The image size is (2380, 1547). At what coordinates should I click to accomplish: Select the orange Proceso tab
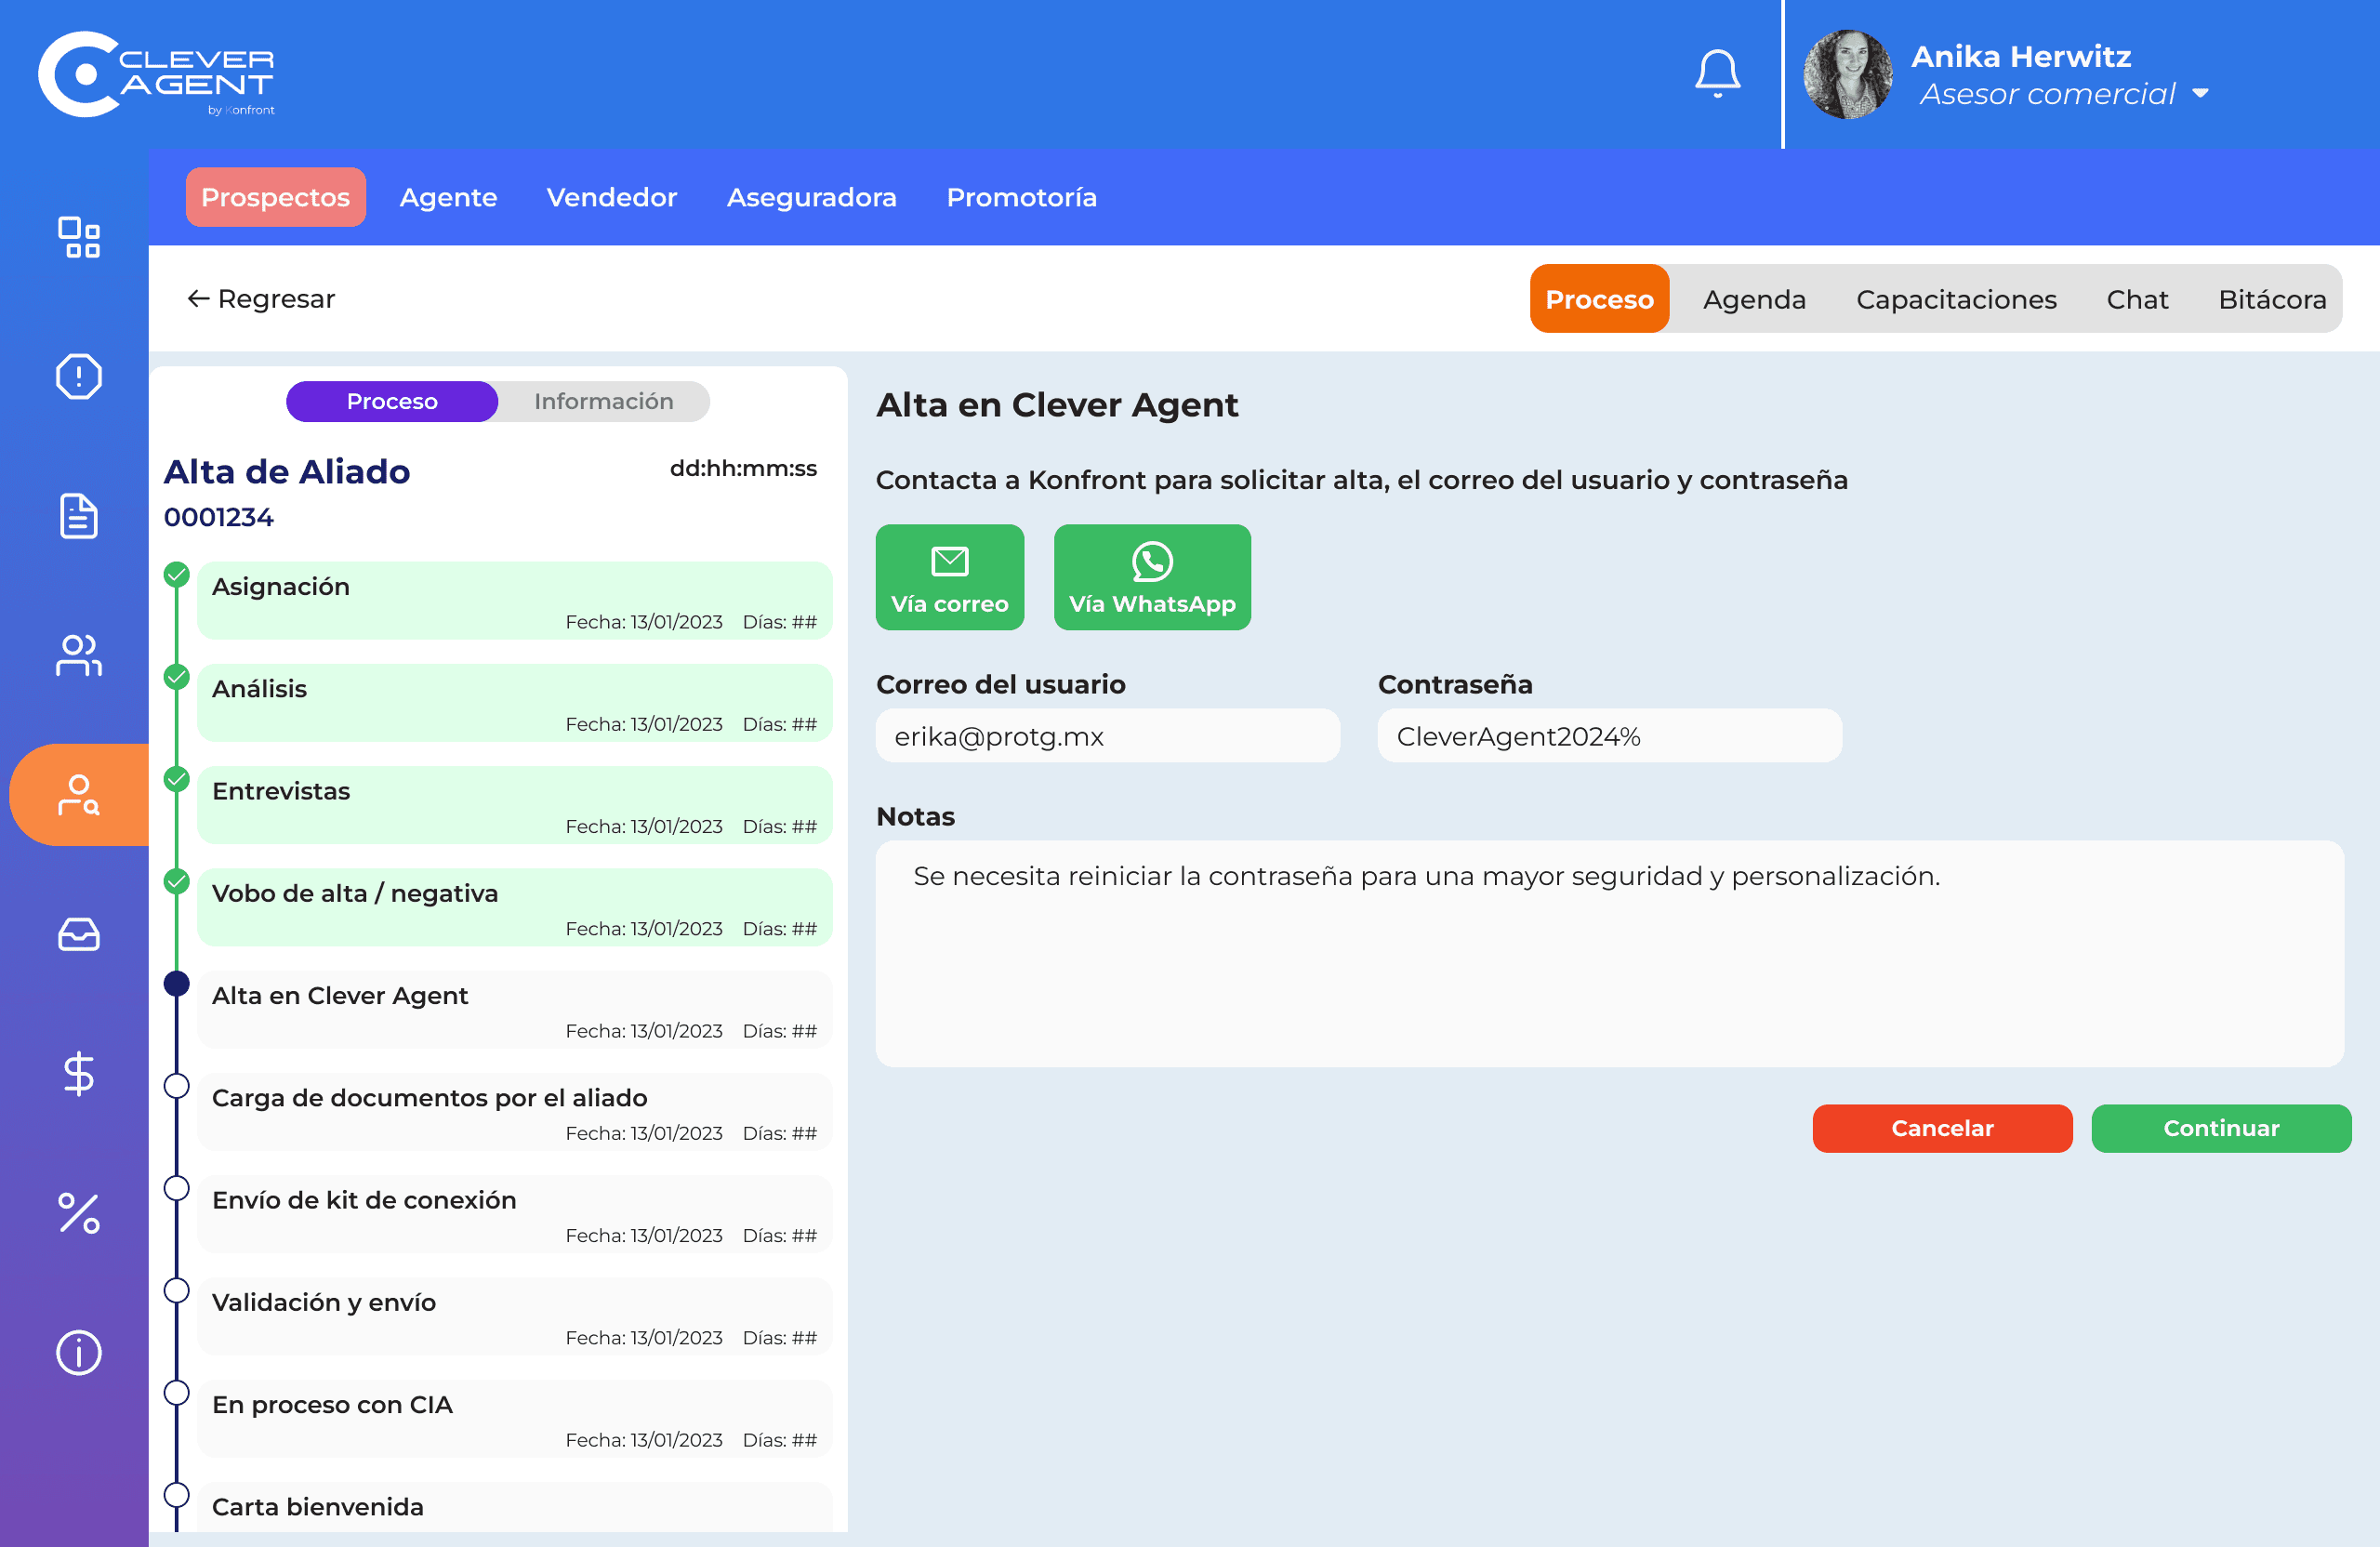pyautogui.click(x=1599, y=299)
